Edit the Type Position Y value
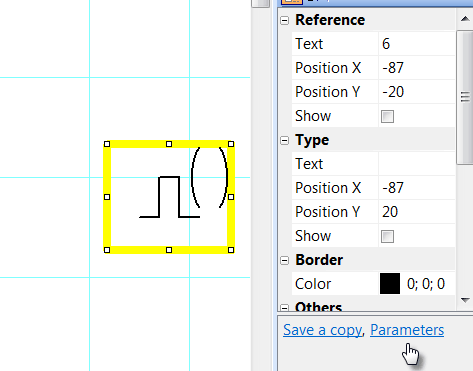The width and height of the screenshot is (473, 371). (x=417, y=212)
